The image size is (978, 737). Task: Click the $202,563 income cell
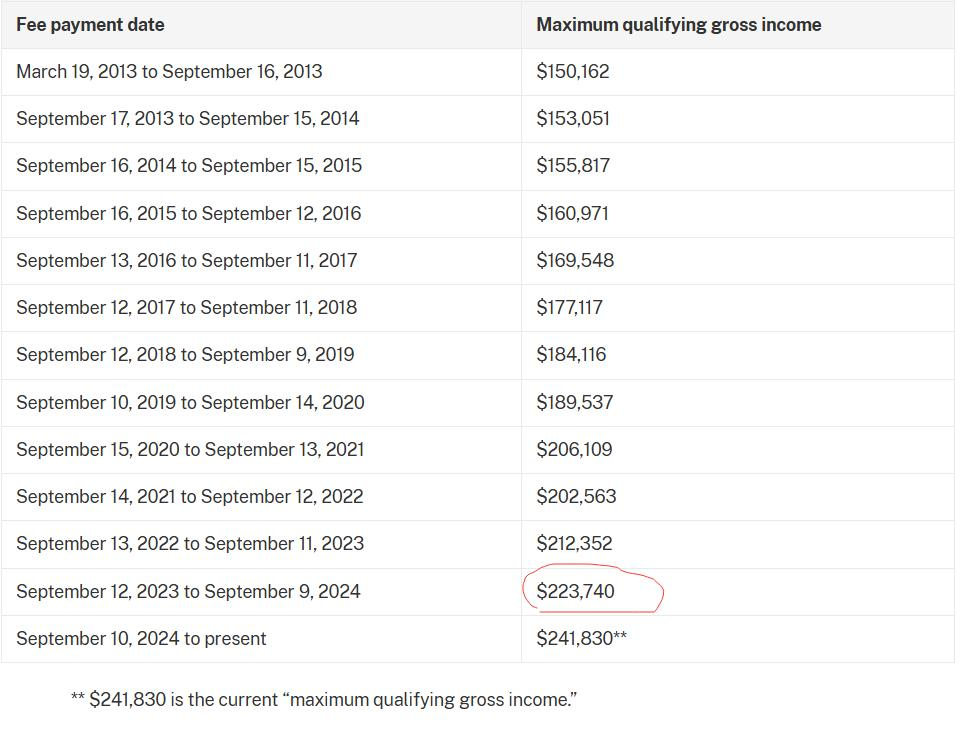tap(576, 497)
